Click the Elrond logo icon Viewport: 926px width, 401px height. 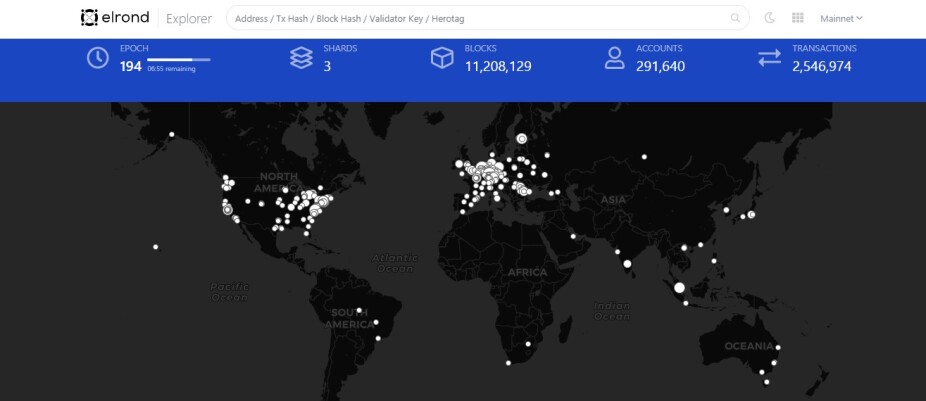pos(89,18)
